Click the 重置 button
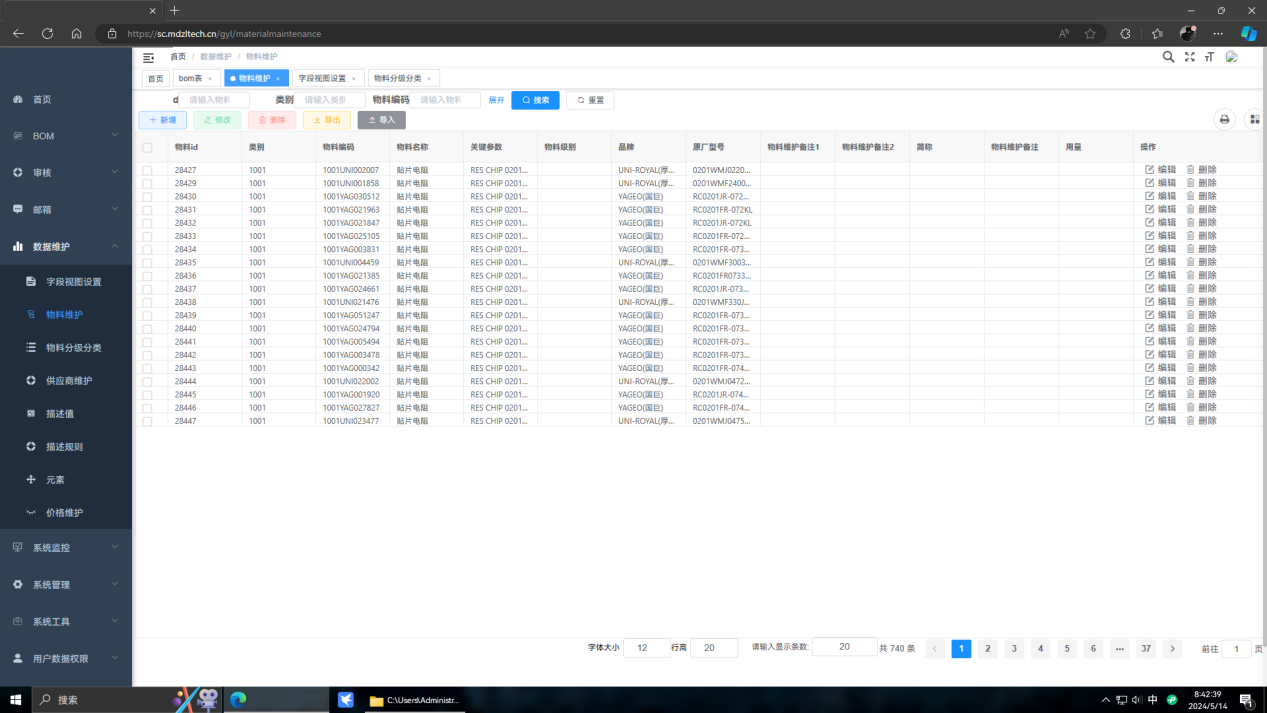The width and height of the screenshot is (1267, 713). point(590,100)
